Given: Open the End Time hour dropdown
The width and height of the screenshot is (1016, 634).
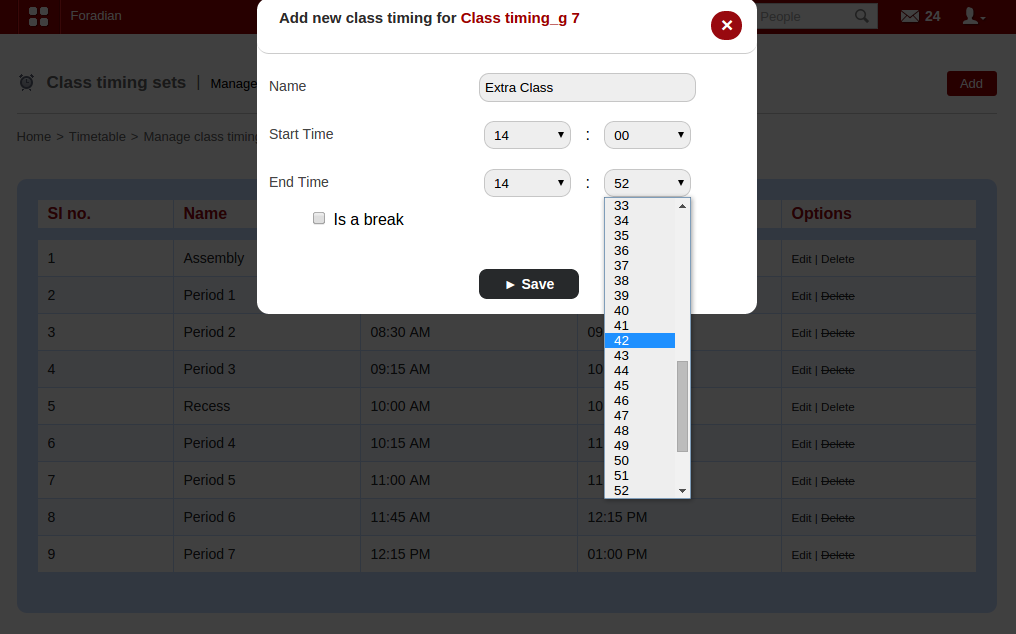Looking at the screenshot, I should tap(527, 183).
